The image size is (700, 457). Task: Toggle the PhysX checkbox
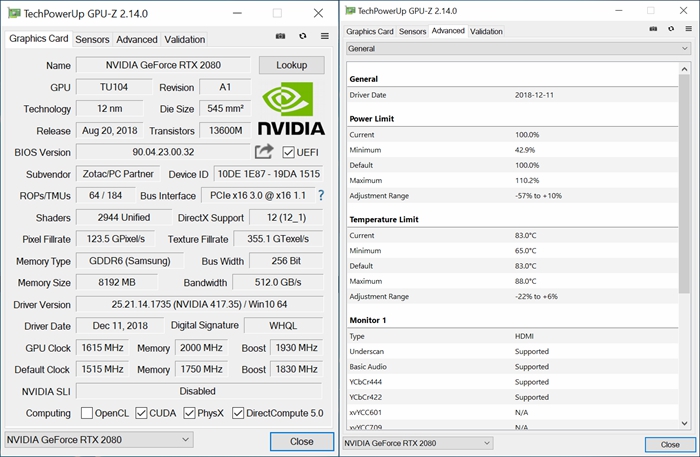(189, 413)
